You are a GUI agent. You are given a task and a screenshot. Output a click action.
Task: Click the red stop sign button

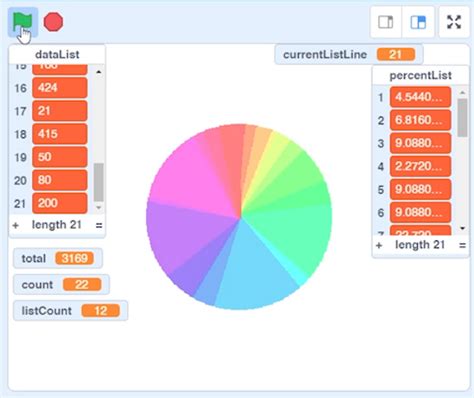click(x=53, y=22)
